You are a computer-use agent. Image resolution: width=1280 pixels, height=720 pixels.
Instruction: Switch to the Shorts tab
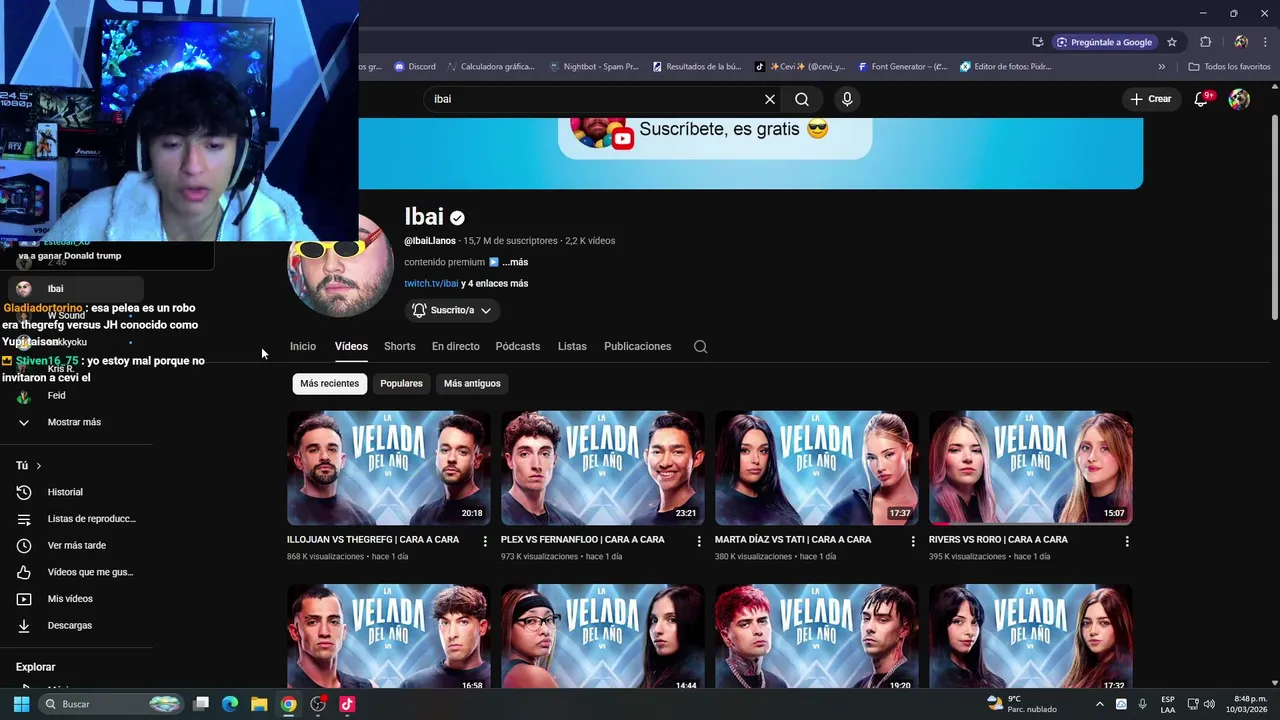(400, 346)
